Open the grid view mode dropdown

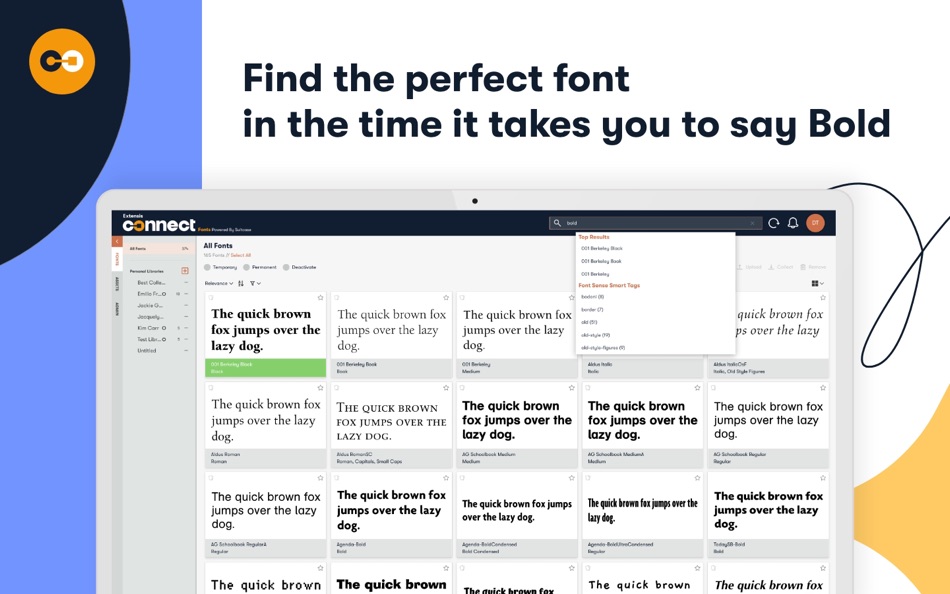click(817, 283)
